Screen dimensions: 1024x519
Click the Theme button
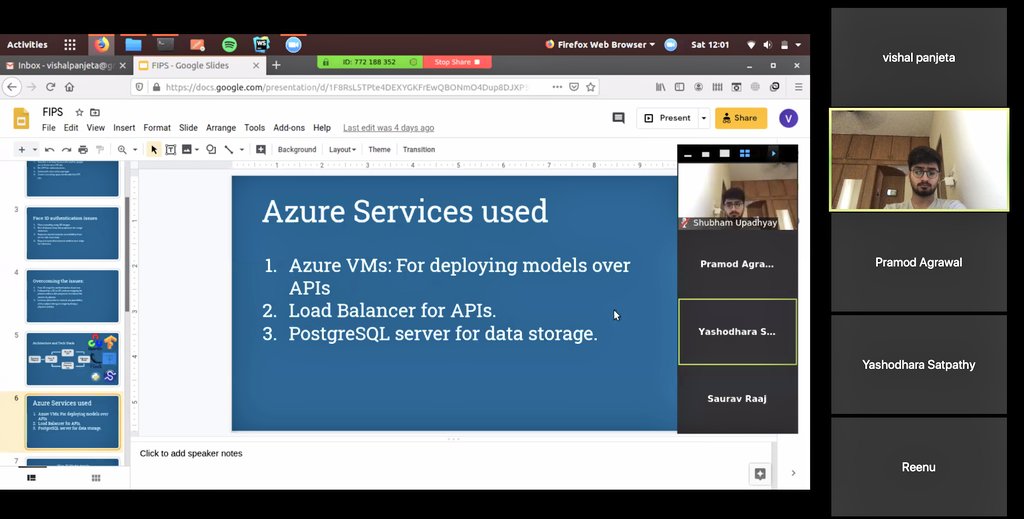click(x=379, y=149)
